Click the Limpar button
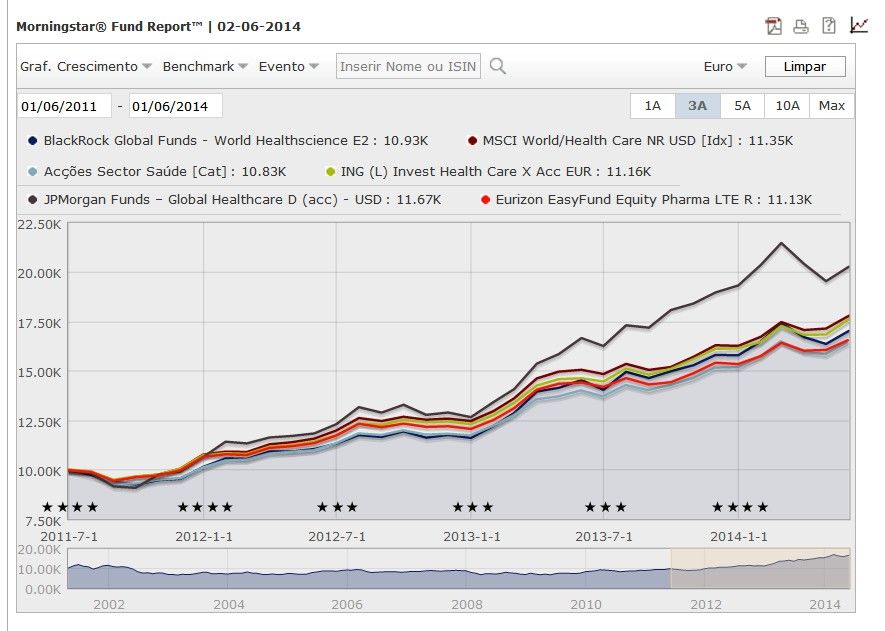 point(805,67)
